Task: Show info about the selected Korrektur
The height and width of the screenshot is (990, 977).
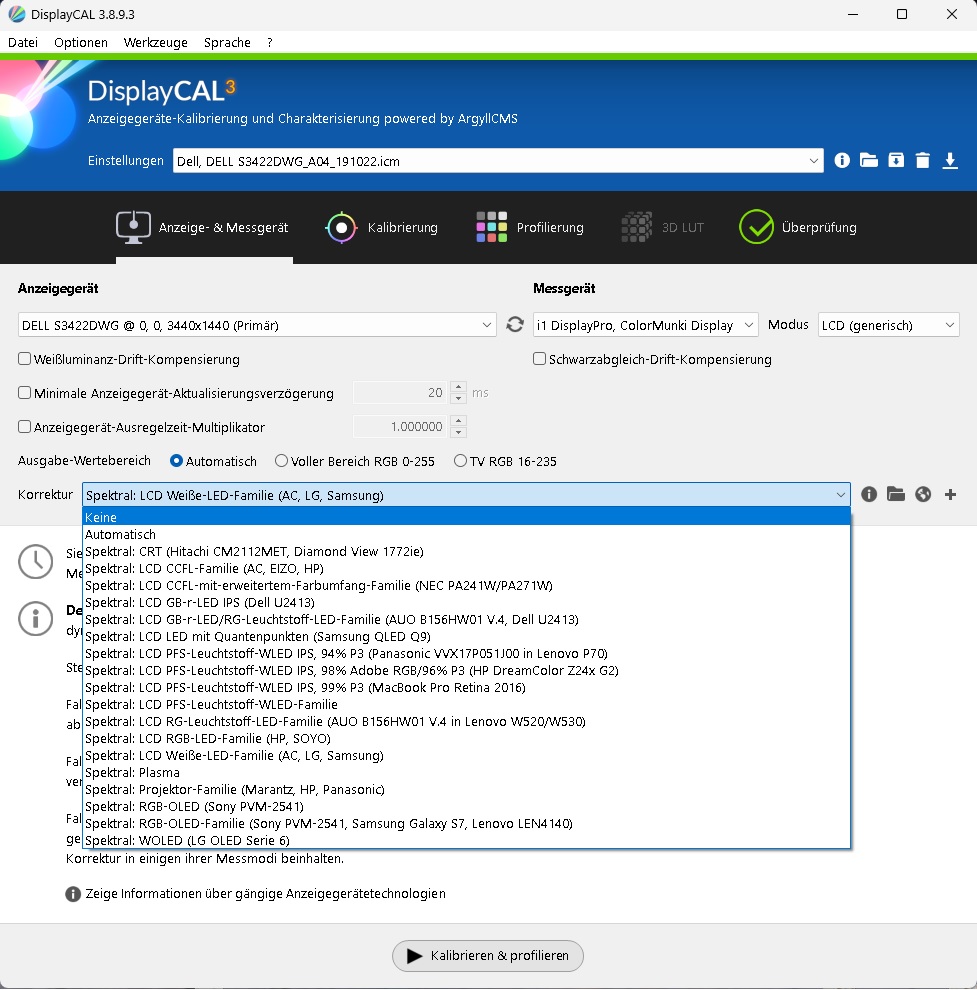Action: (x=869, y=494)
